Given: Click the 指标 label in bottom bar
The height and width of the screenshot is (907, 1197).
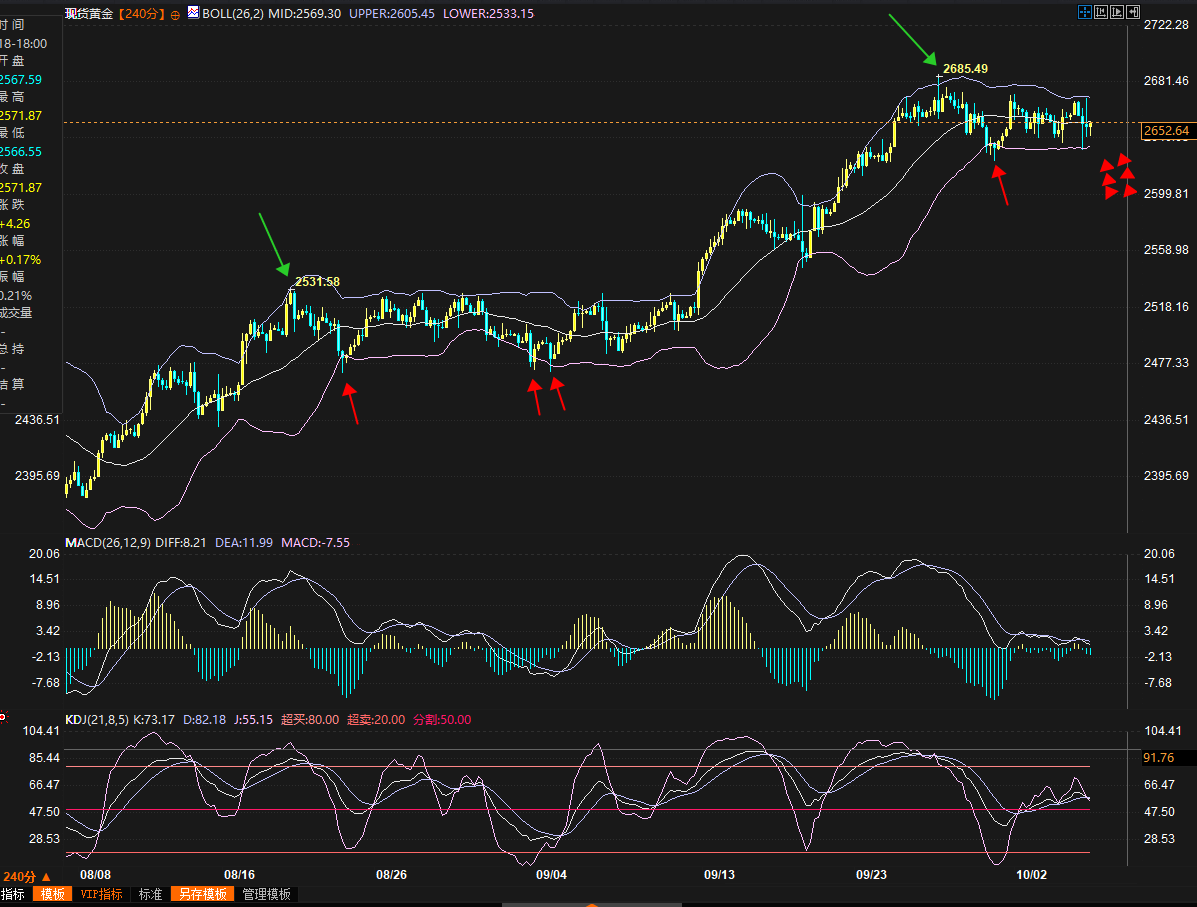Looking at the screenshot, I should (14, 894).
